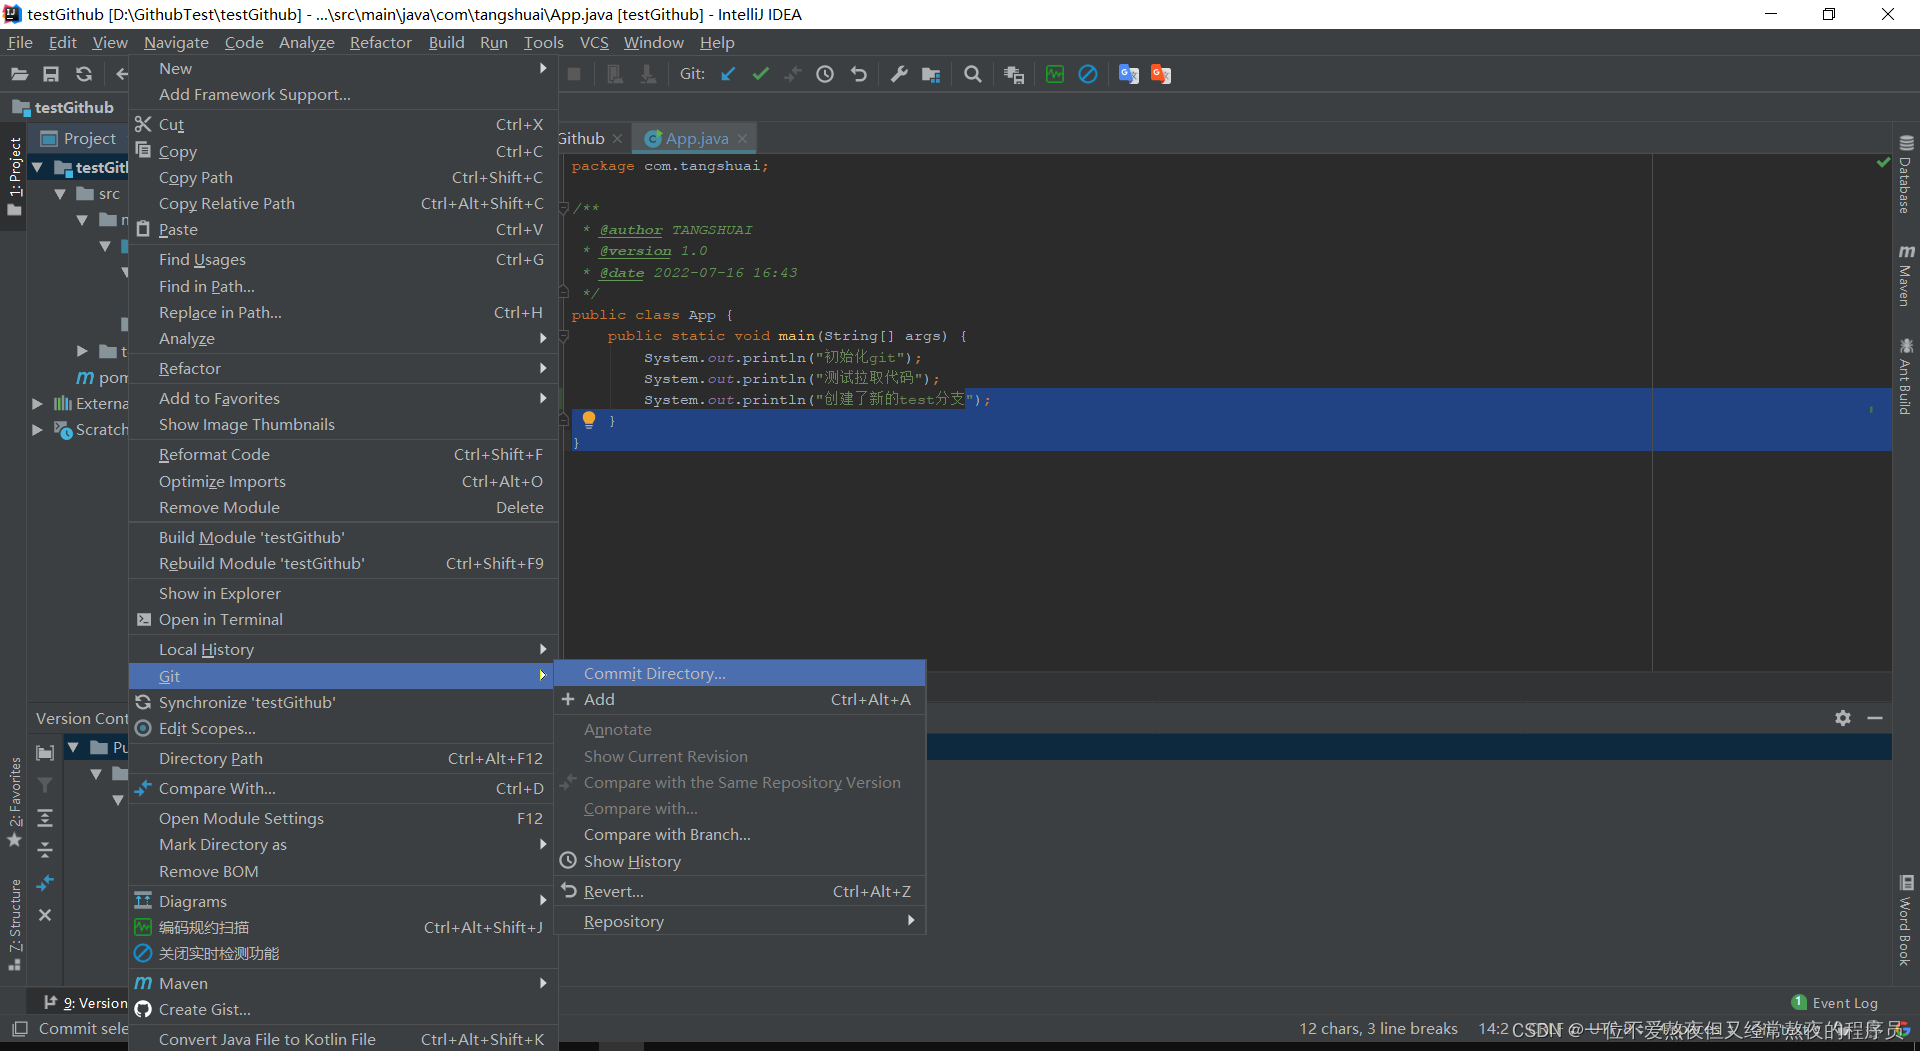The image size is (1920, 1051).
Task: Toggle the 9: Version Control bottom tab
Action: [x=86, y=1003]
